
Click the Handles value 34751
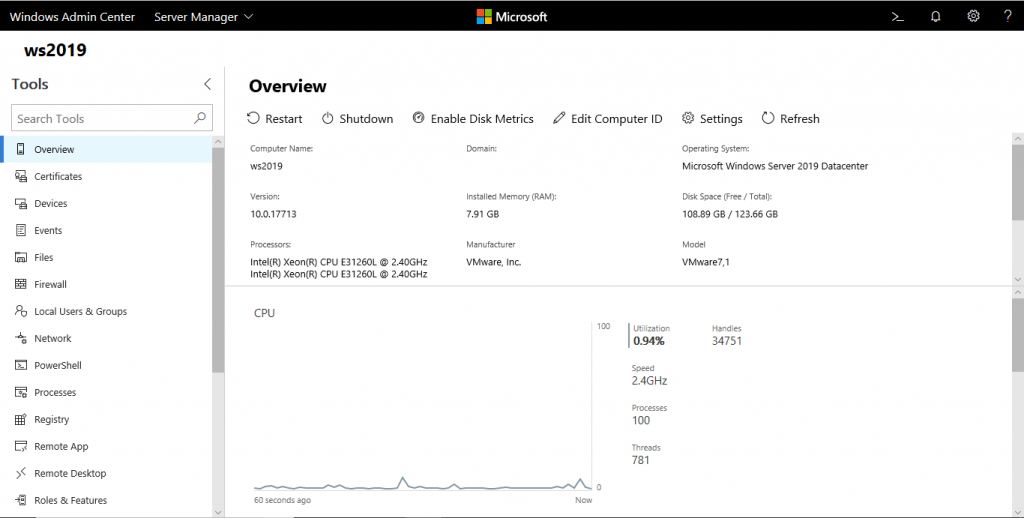tap(727, 341)
